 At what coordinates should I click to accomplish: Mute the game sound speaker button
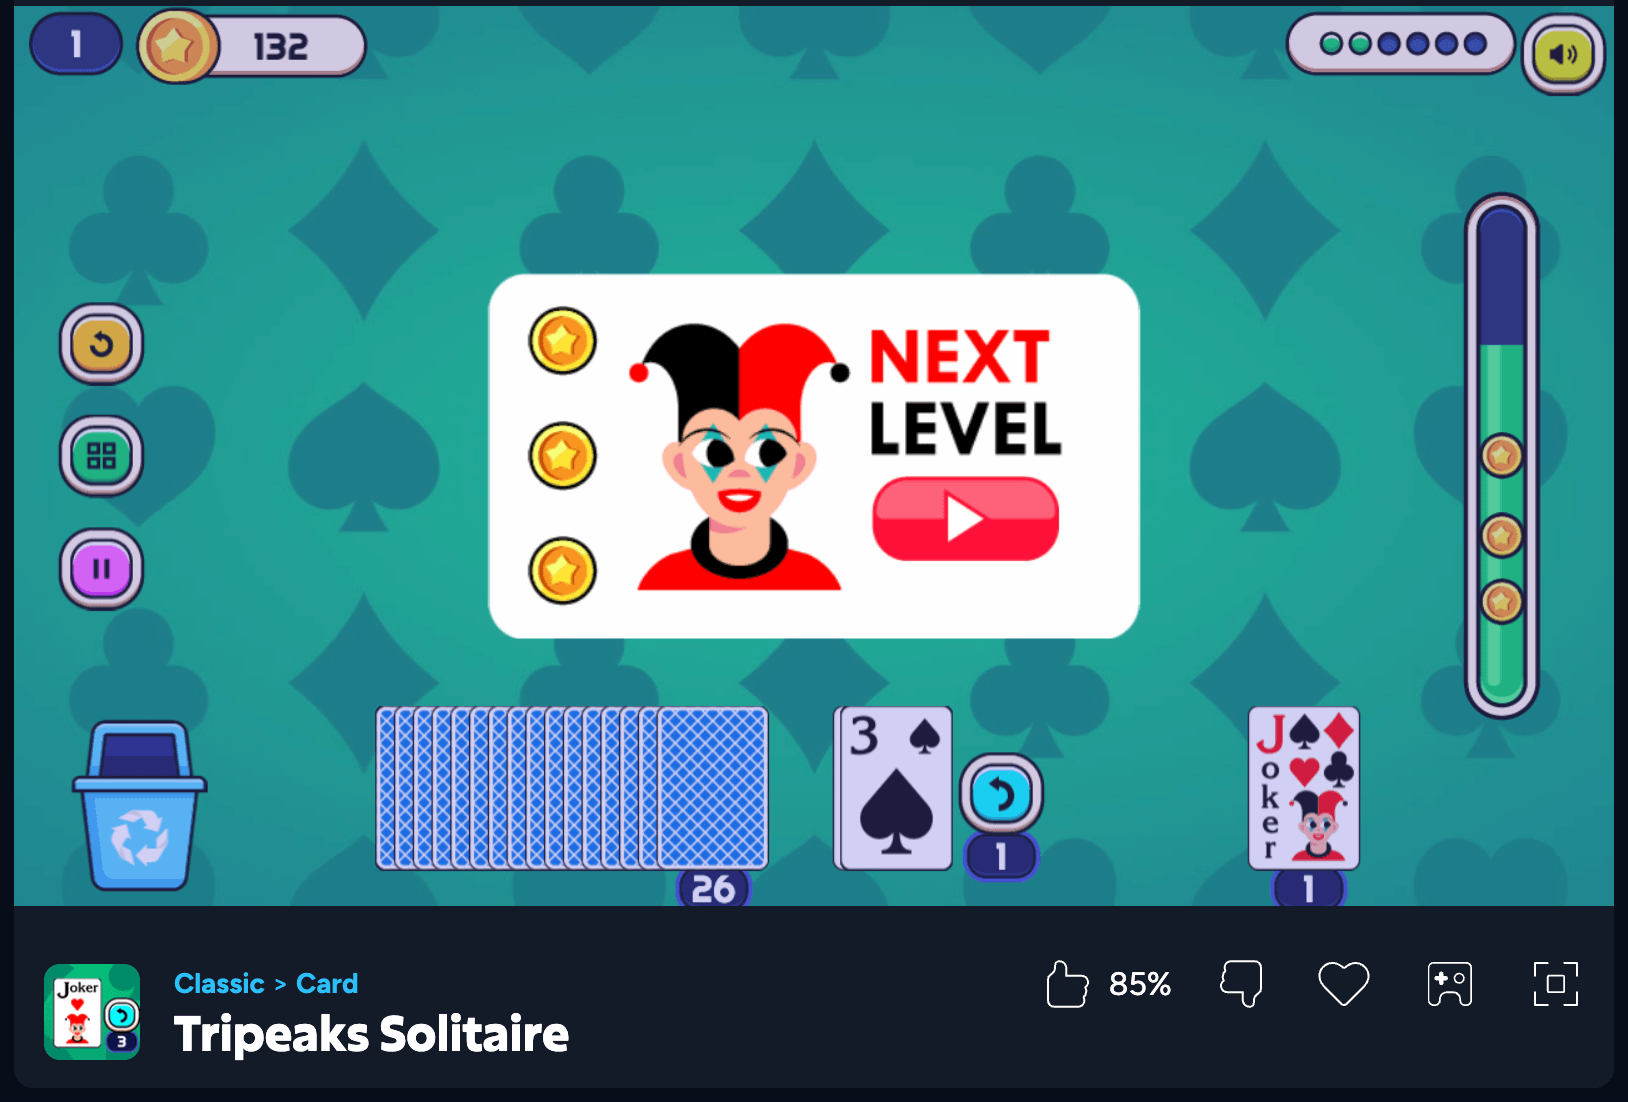click(x=1563, y=54)
